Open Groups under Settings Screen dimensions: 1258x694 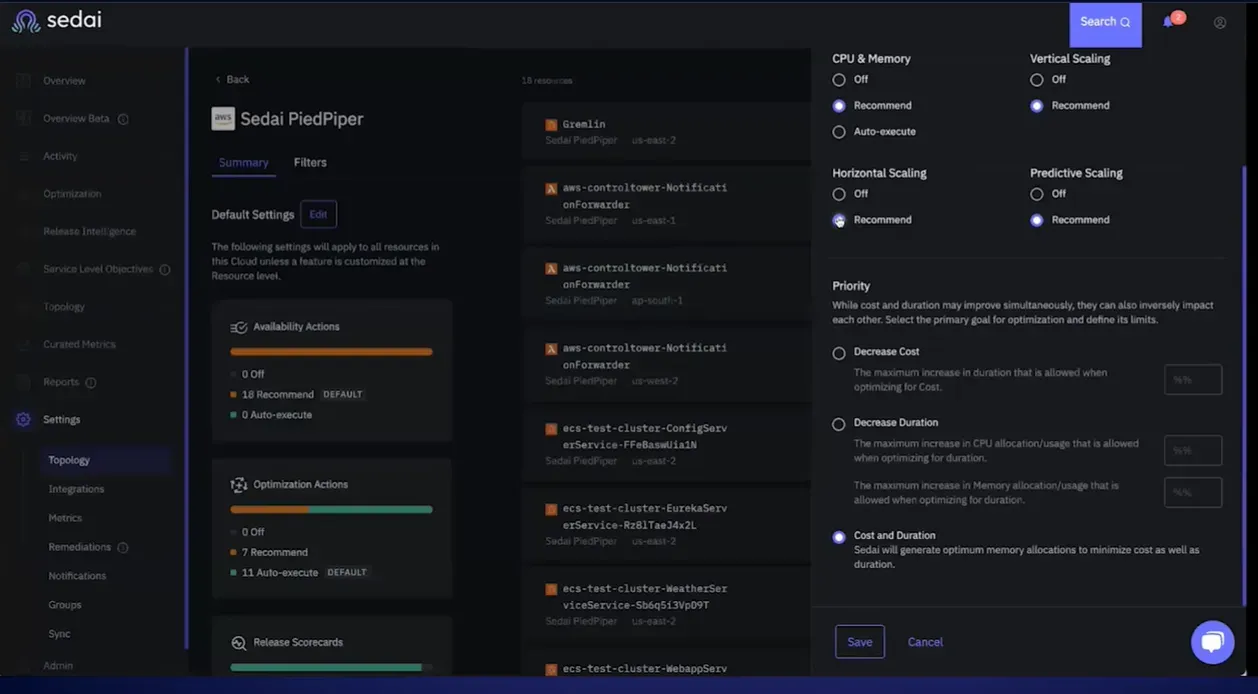65,606
